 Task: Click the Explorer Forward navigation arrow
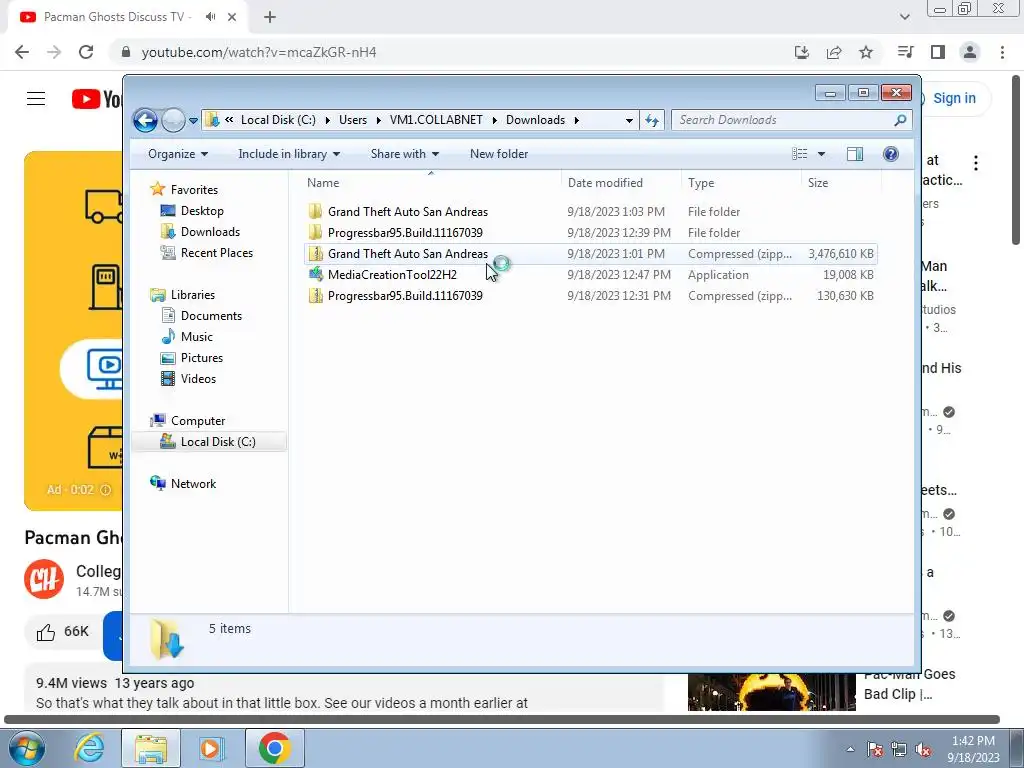coord(173,120)
